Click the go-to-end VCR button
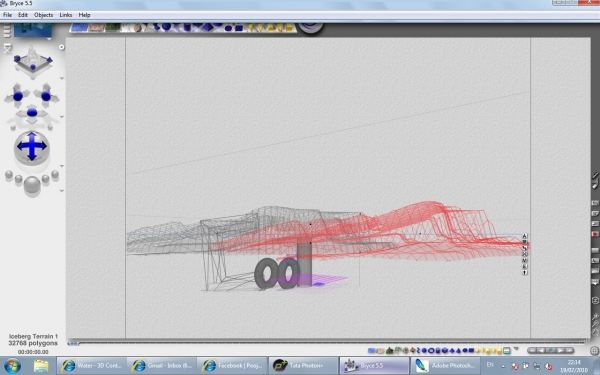 coord(569,351)
